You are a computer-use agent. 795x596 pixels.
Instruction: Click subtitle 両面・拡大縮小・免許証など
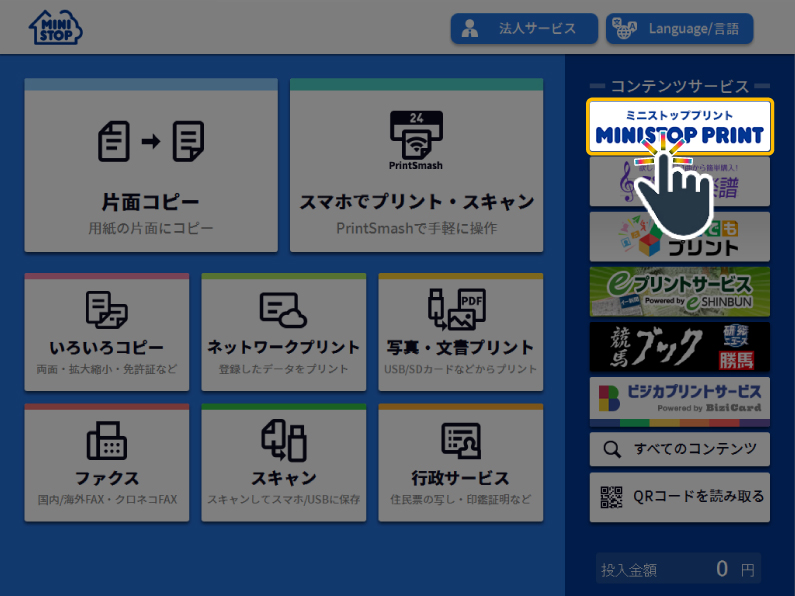pyautogui.click(x=107, y=369)
